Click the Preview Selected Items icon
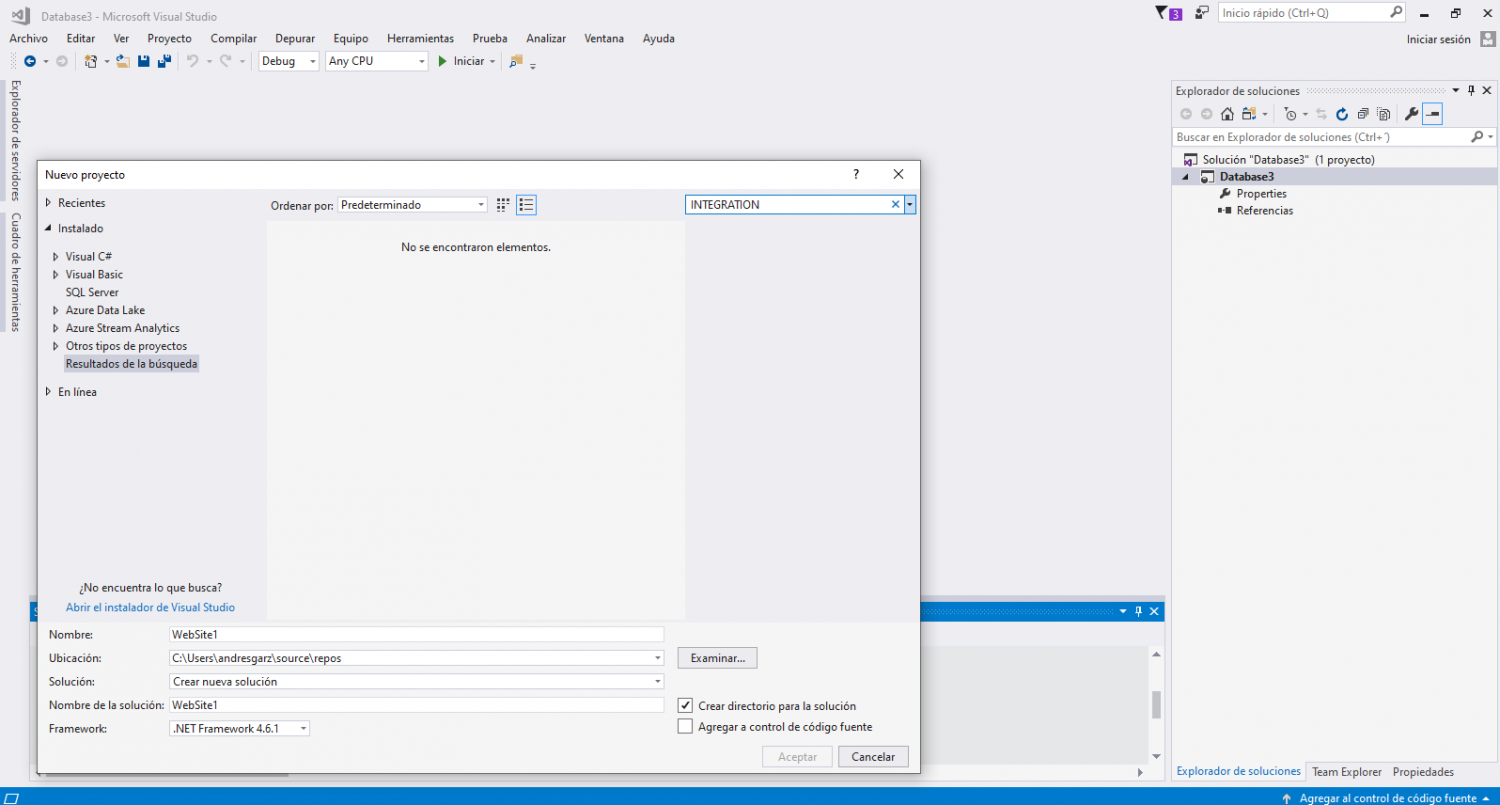This screenshot has height=805, width=1500. pos(1433,114)
